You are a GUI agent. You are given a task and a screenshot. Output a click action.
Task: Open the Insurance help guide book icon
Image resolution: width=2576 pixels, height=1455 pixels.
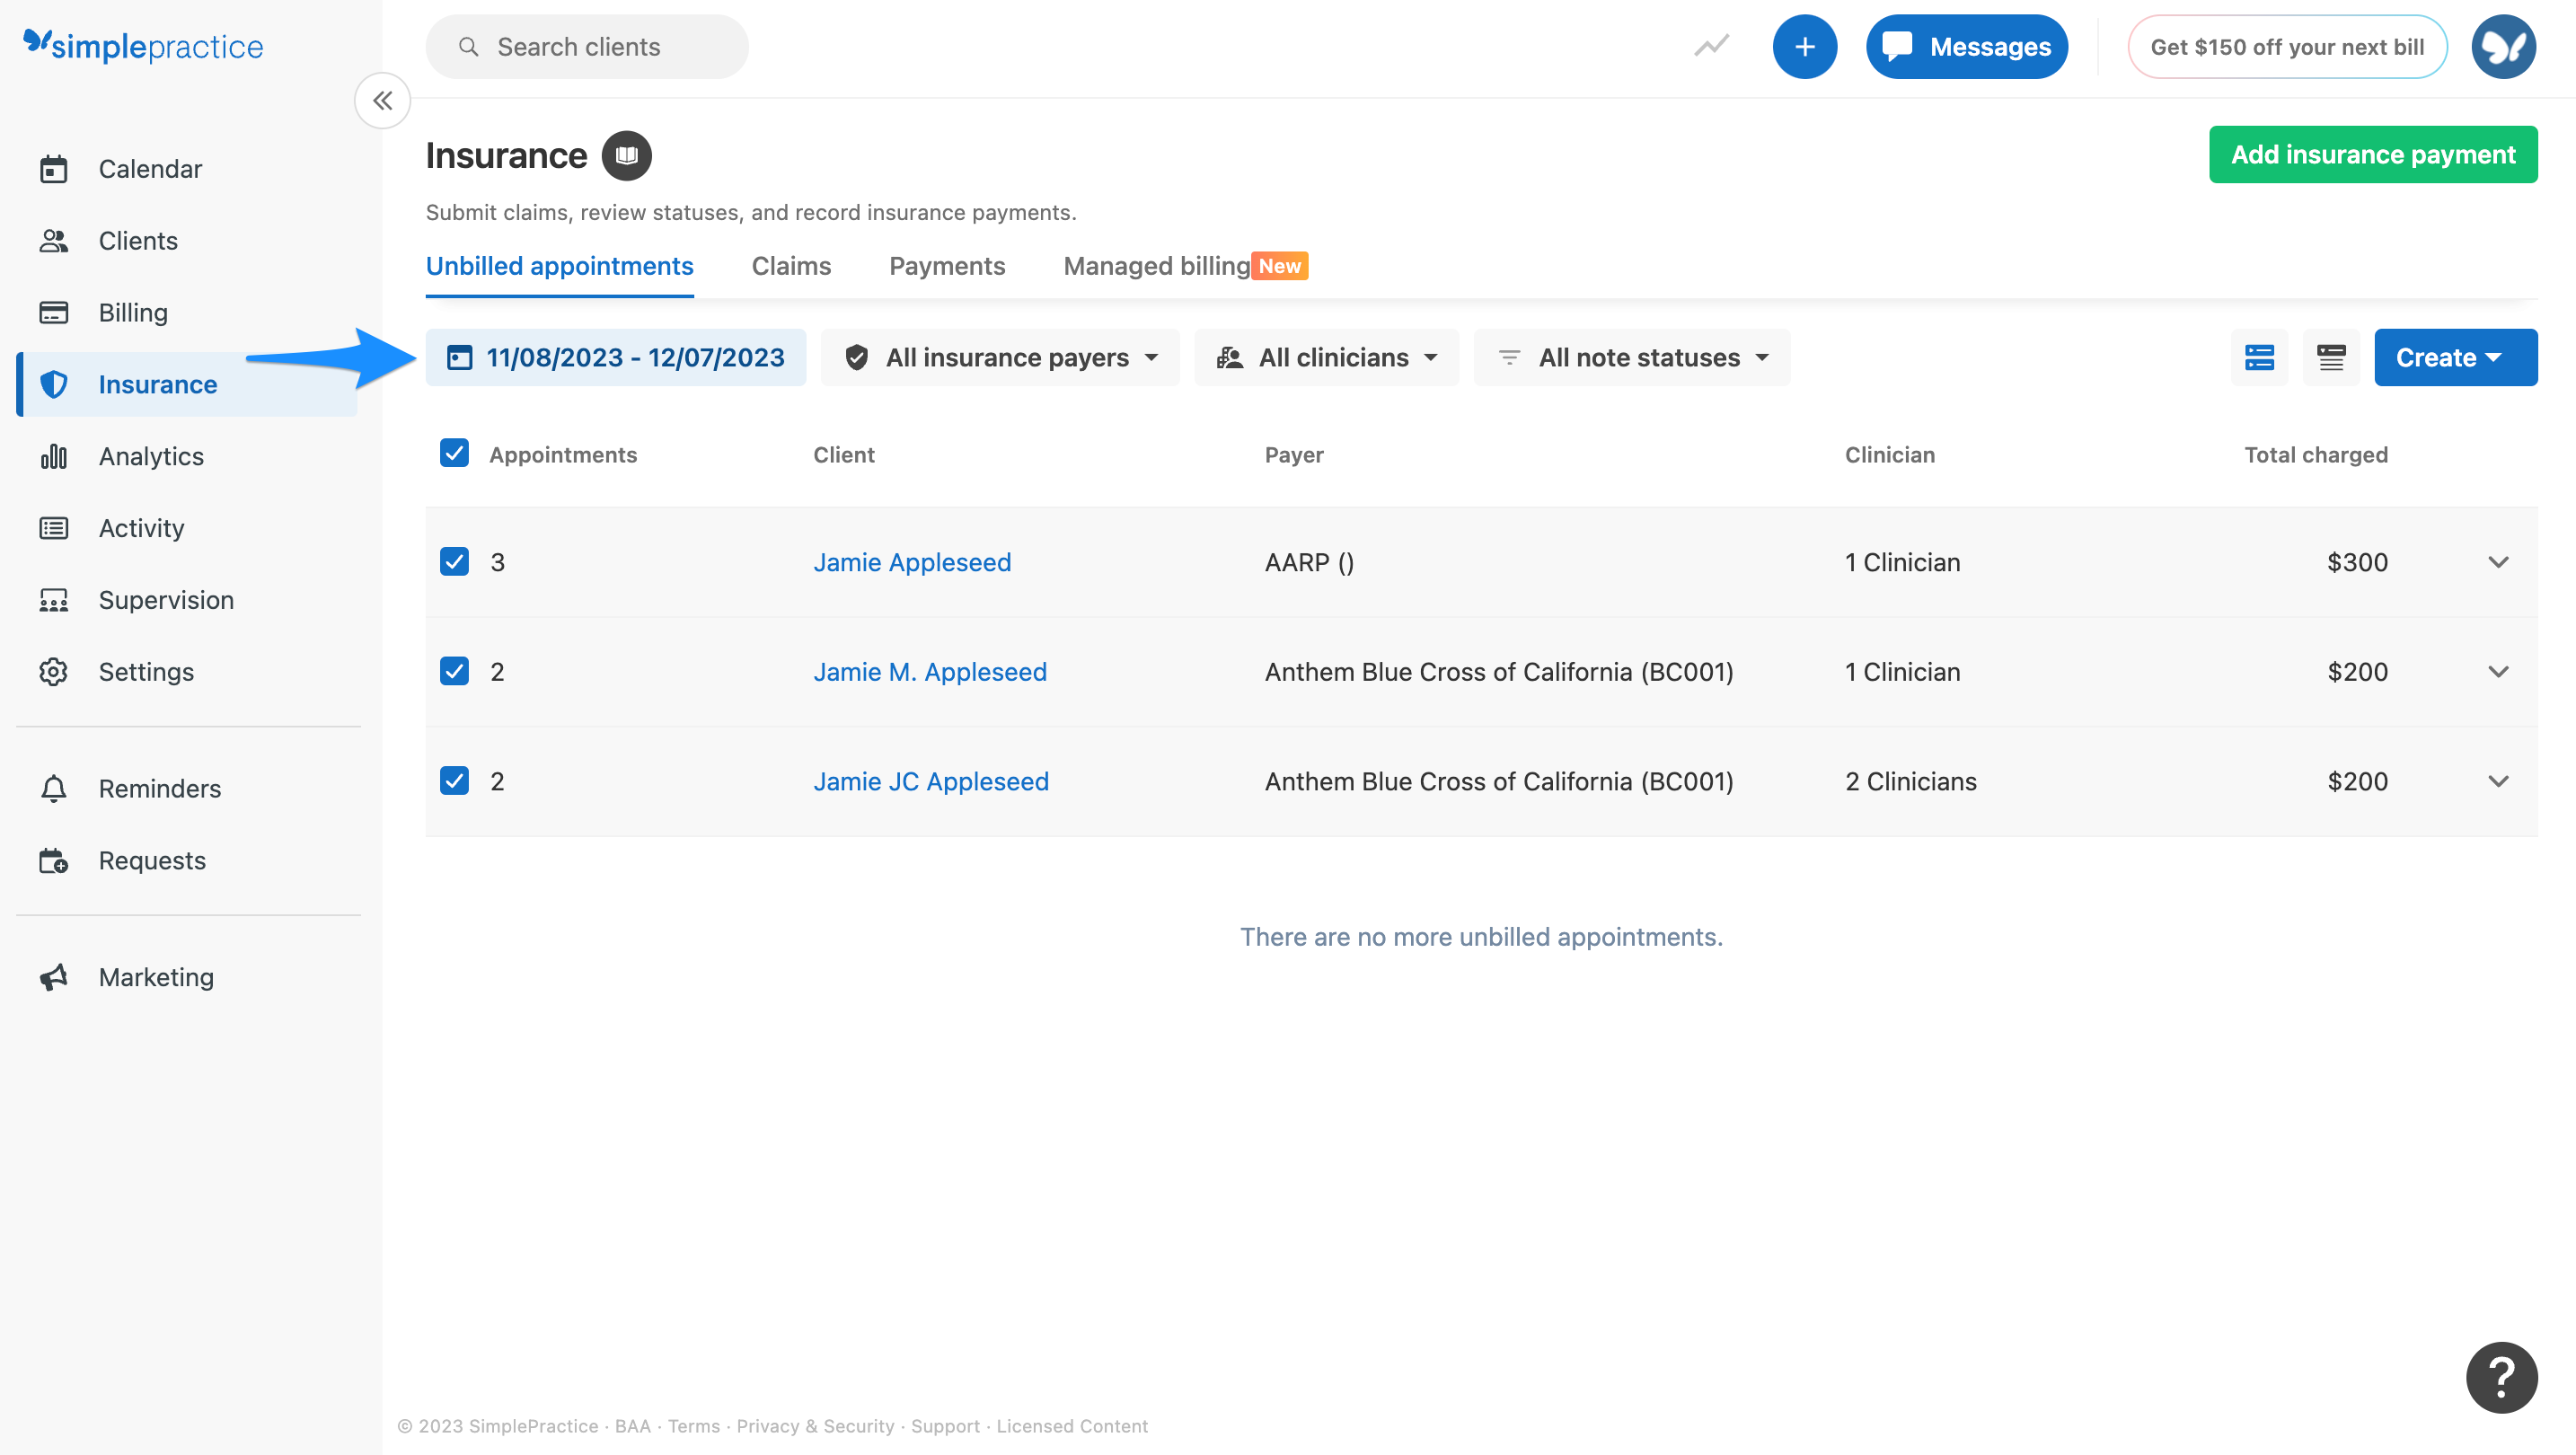626,155
